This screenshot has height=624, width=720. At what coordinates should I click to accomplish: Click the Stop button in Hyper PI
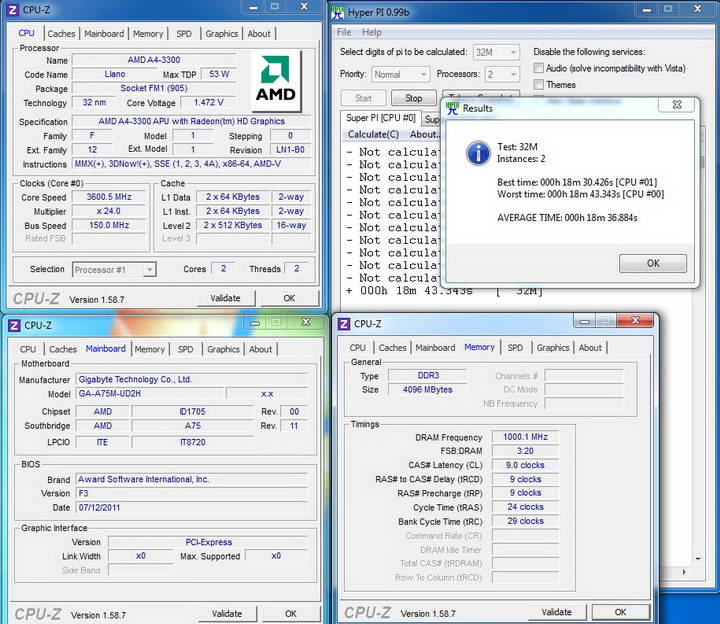click(413, 98)
